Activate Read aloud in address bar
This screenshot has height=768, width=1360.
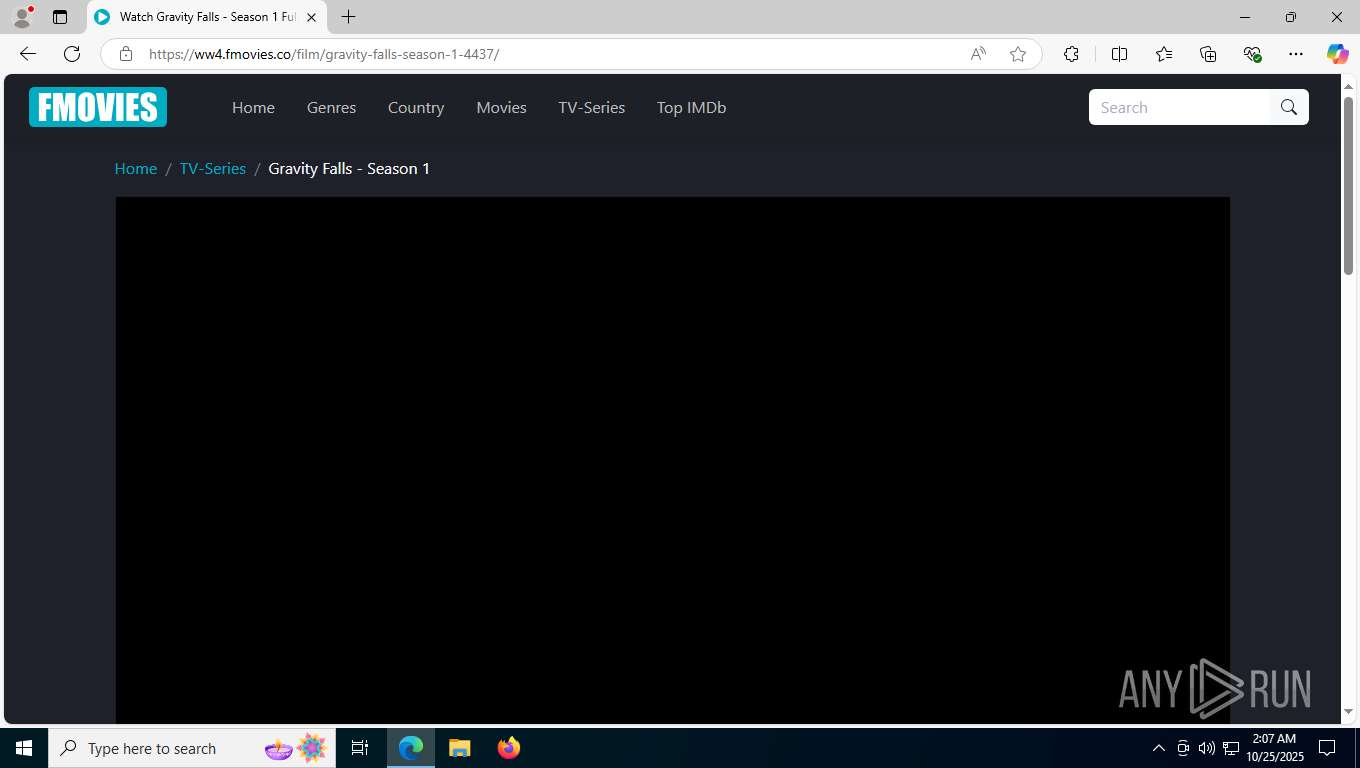pos(978,54)
